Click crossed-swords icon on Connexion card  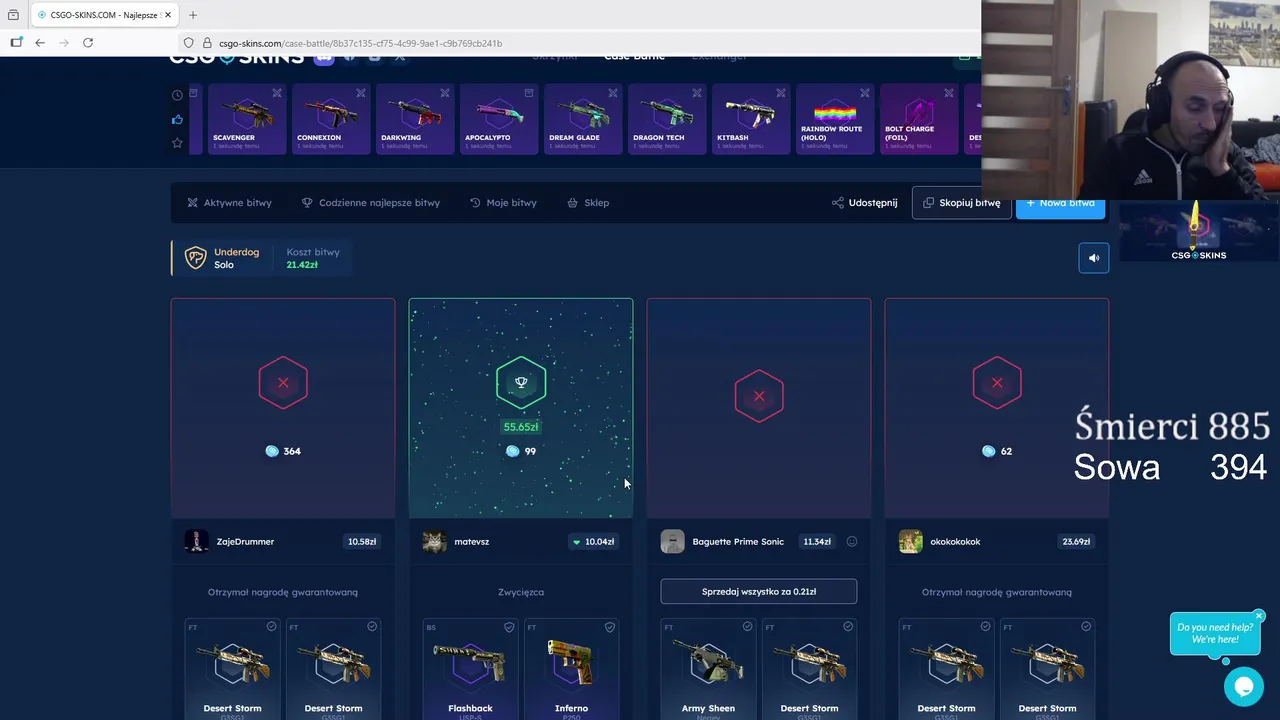361,93
